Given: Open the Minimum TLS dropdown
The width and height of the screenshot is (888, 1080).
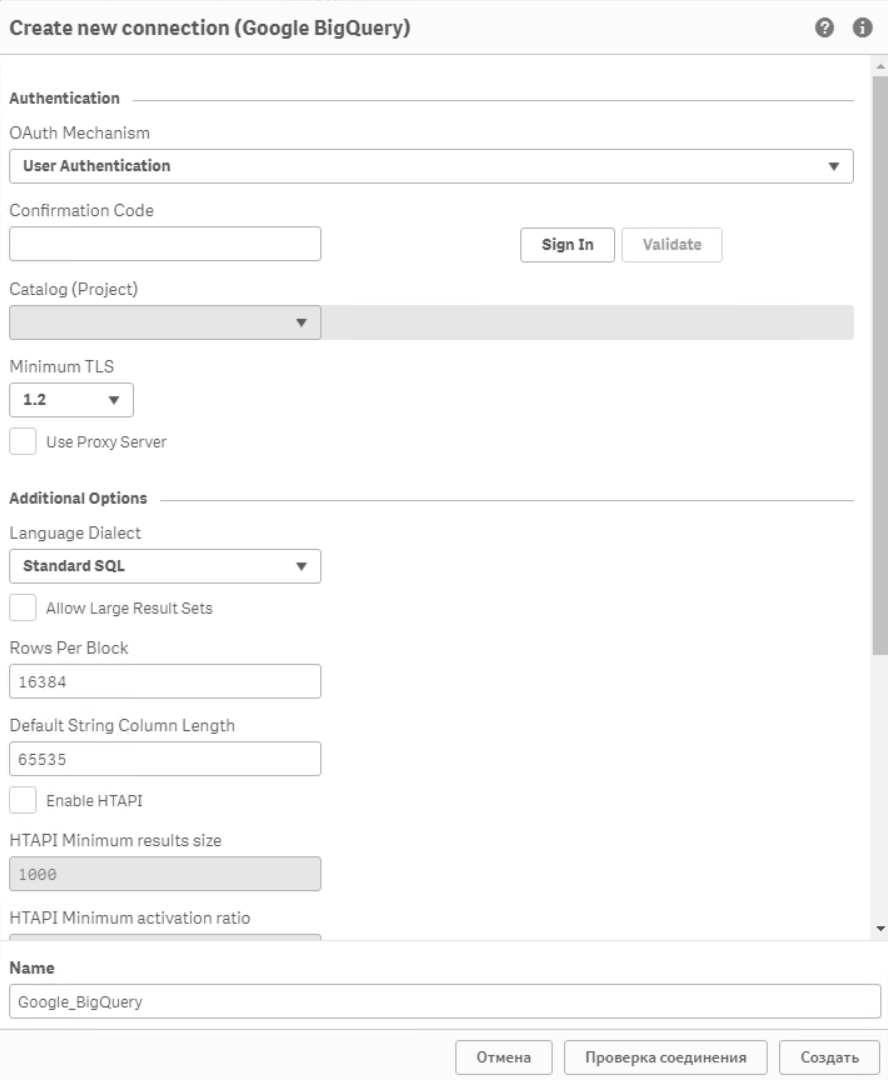Looking at the screenshot, I should tap(72, 400).
